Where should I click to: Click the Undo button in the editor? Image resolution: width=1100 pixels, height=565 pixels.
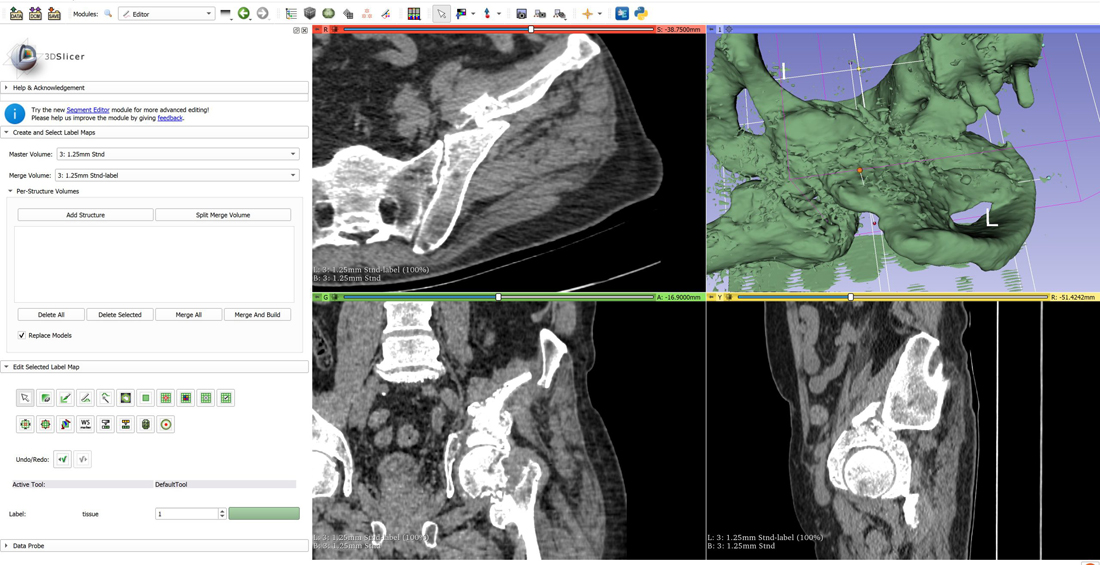[63, 459]
